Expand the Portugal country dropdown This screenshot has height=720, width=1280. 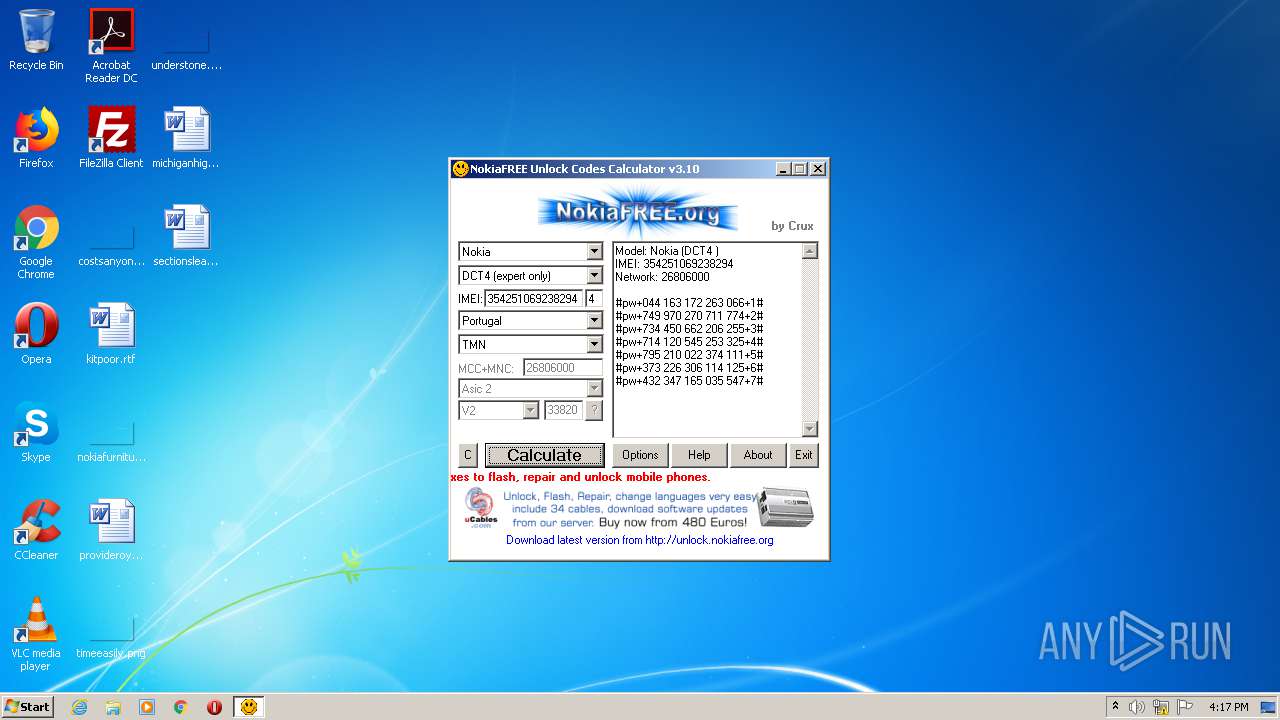(x=594, y=321)
